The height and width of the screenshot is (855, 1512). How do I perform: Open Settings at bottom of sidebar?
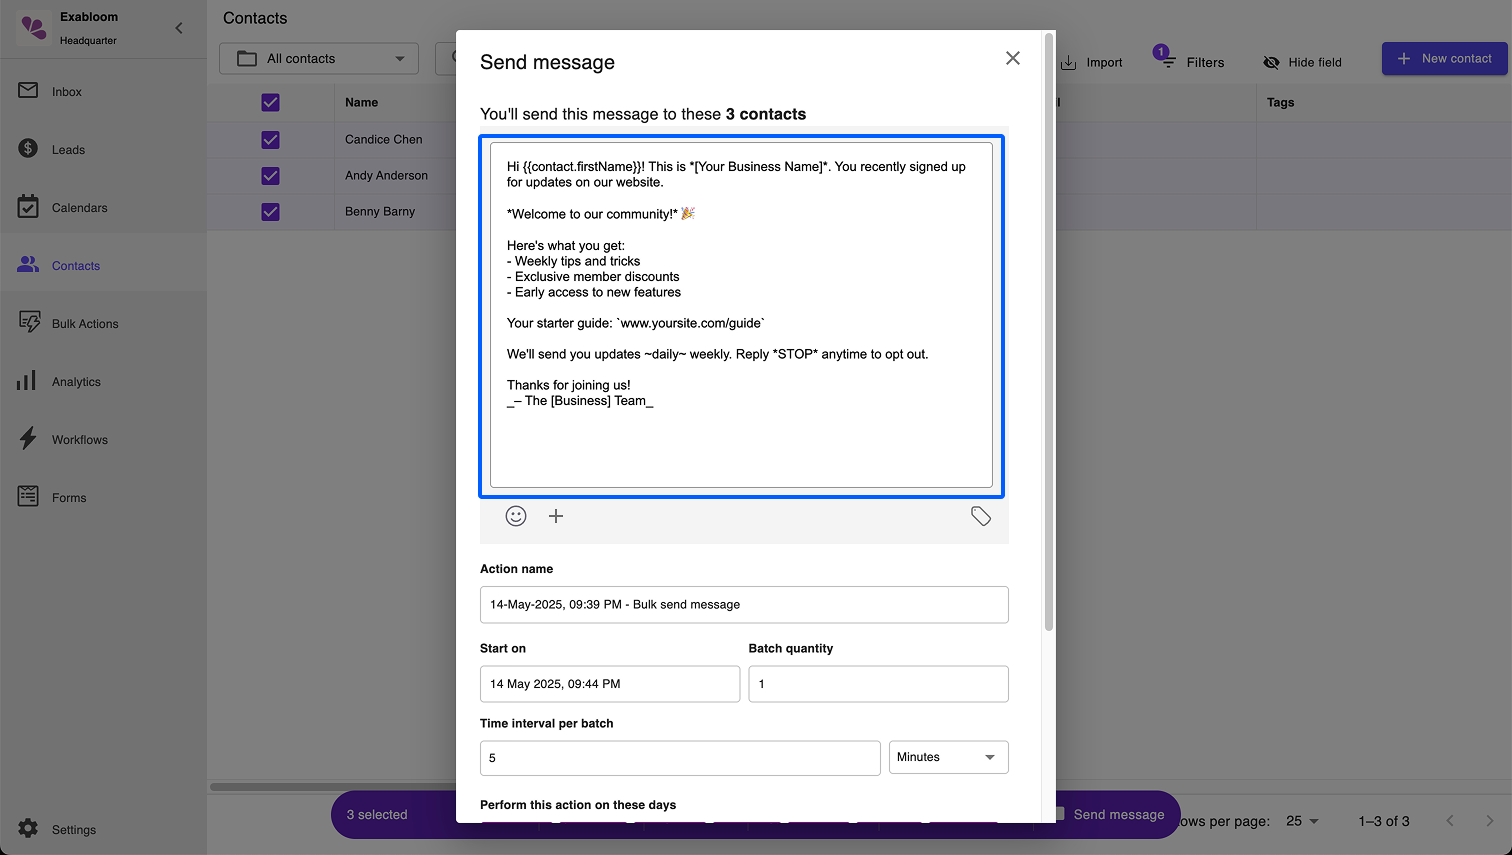[73, 830]
